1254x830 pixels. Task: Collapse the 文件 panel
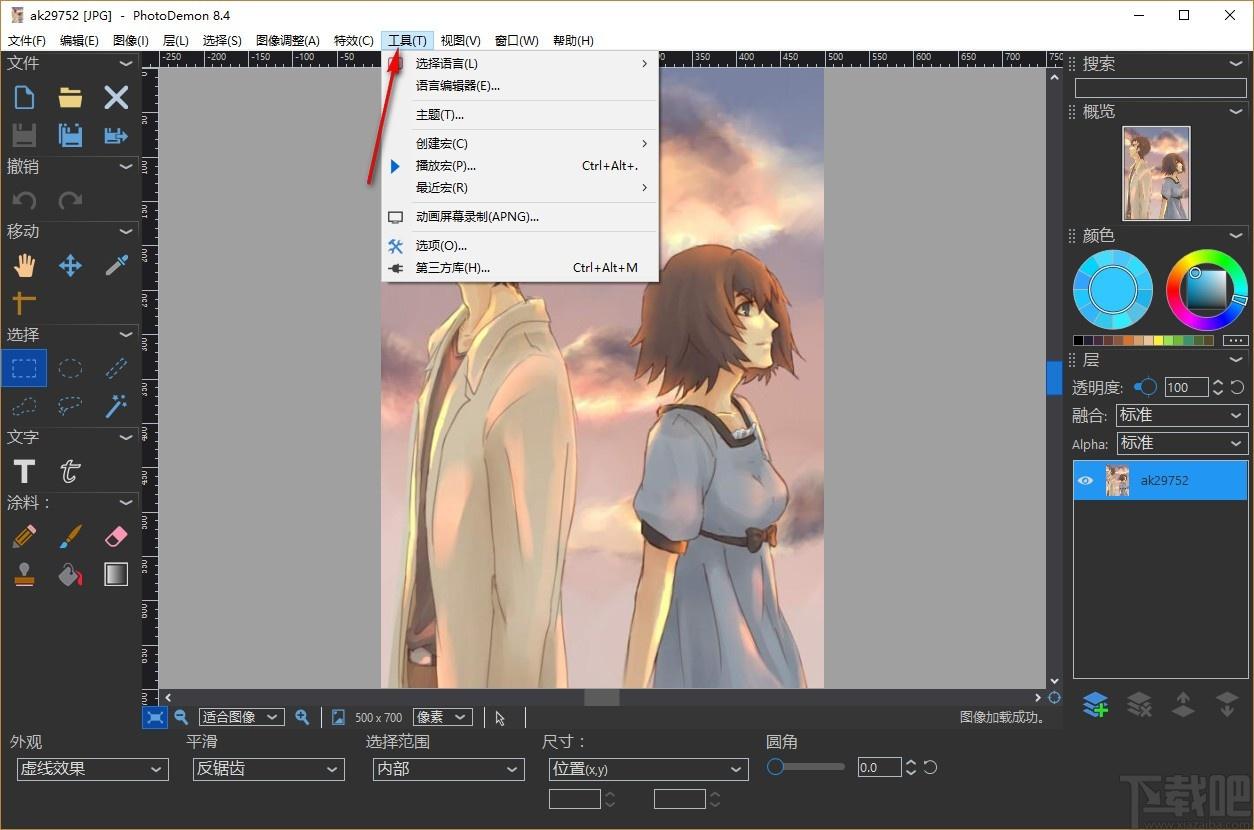126,63
